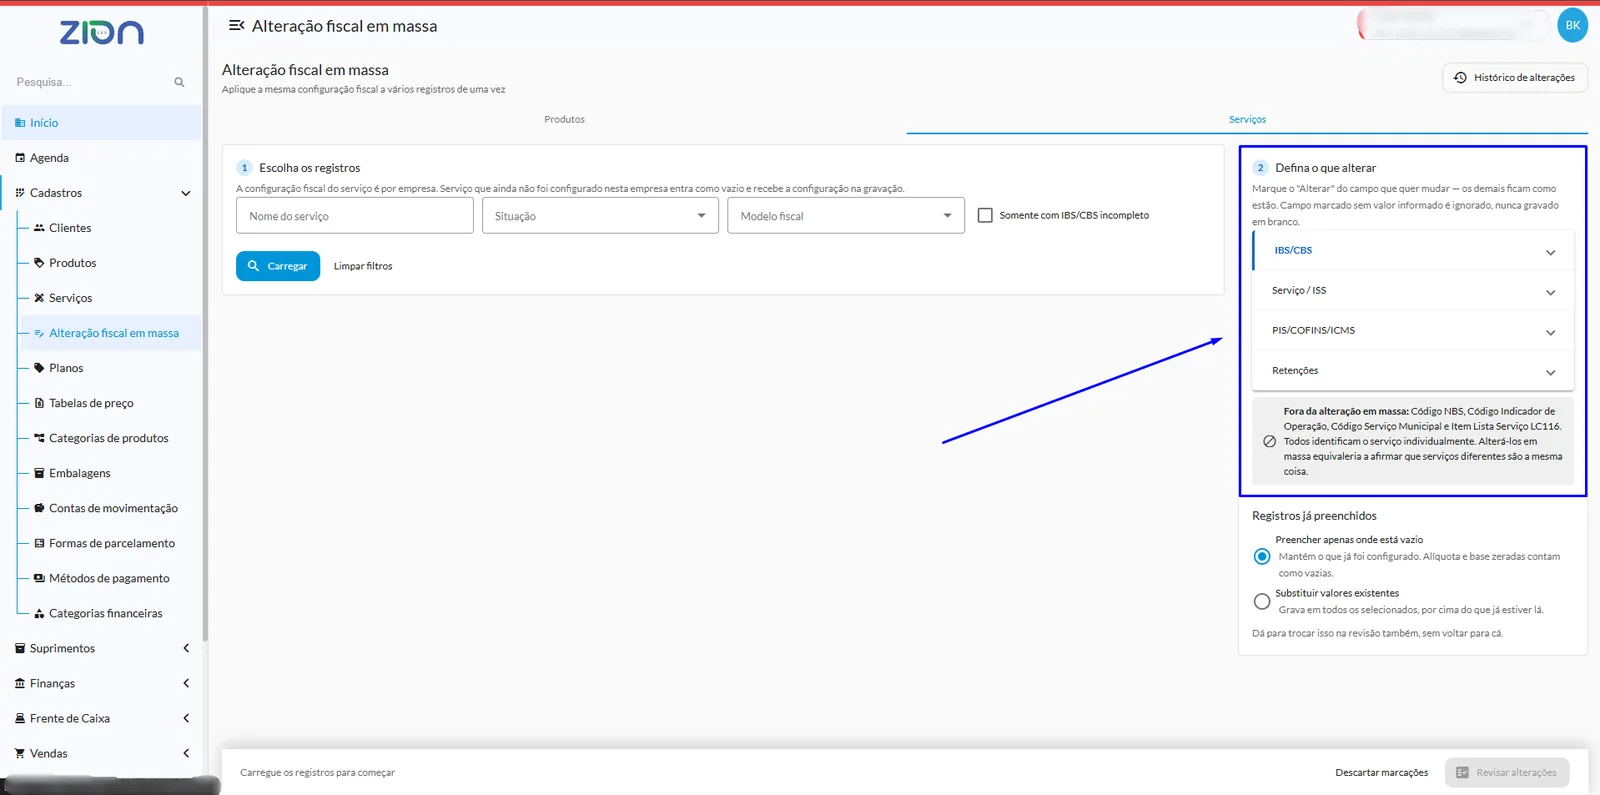This screenshot has height=795, width=1600.
Task: Click the search magnifier icon in sidebar
Action: click(179, 82)
